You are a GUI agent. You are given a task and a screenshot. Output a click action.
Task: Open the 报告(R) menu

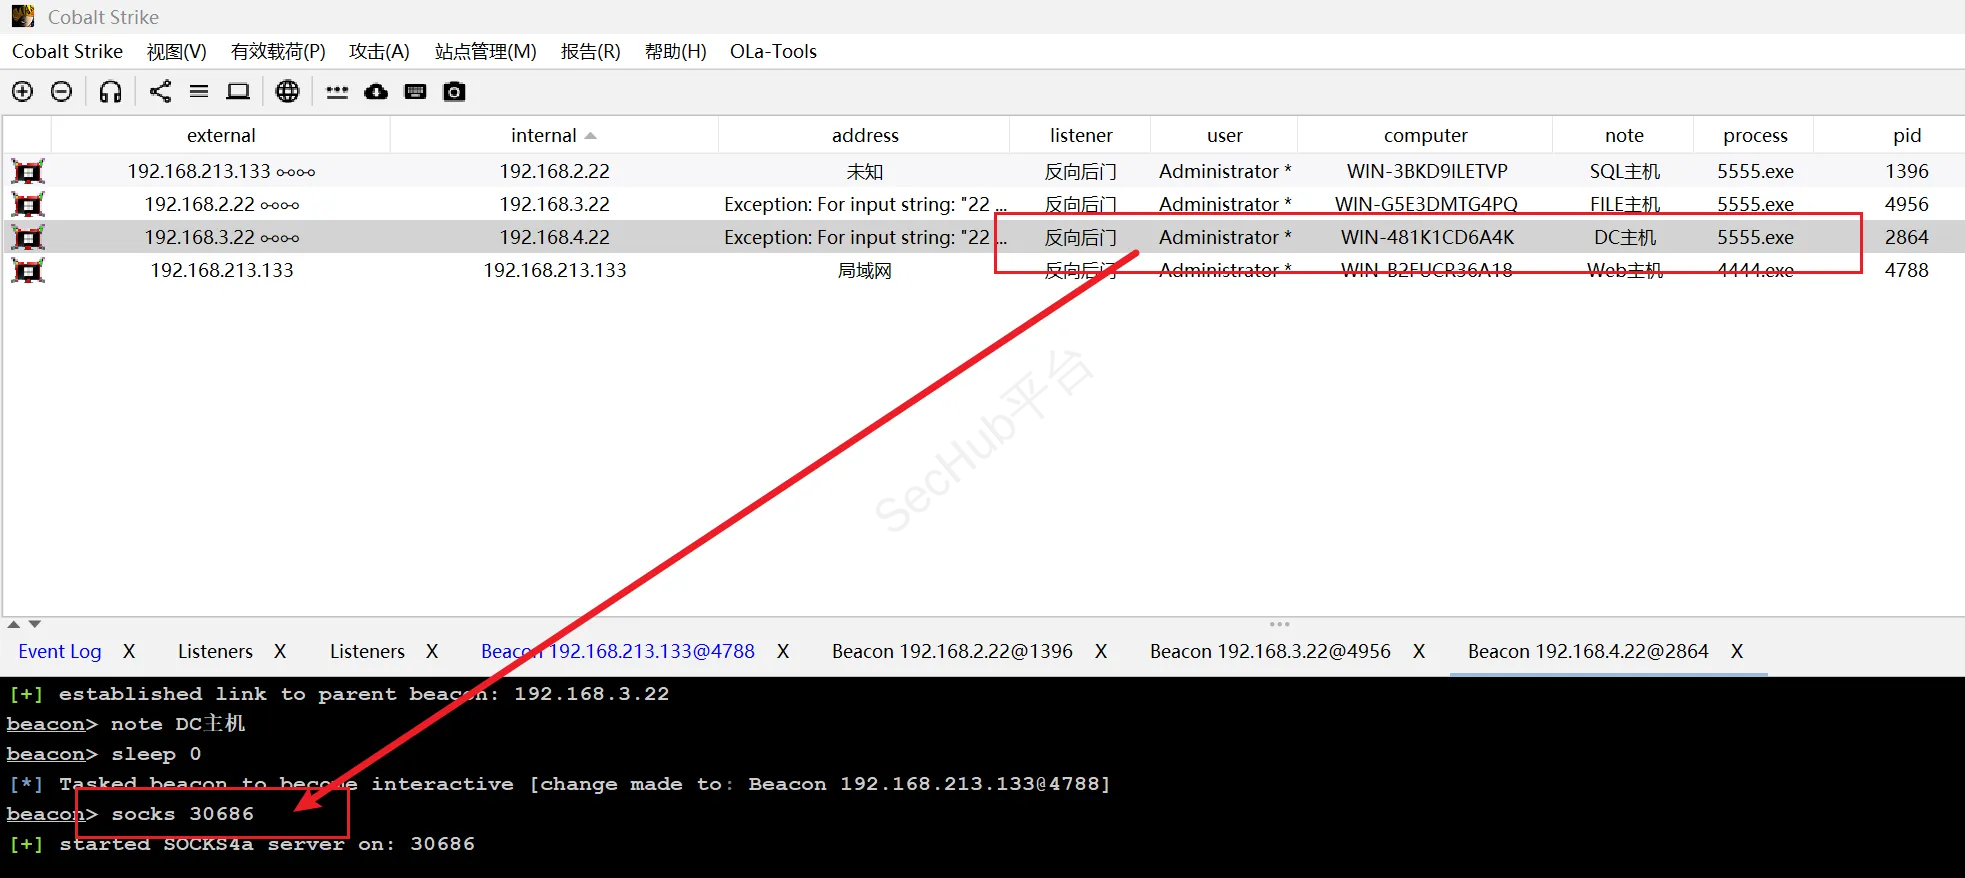[591, 51]
